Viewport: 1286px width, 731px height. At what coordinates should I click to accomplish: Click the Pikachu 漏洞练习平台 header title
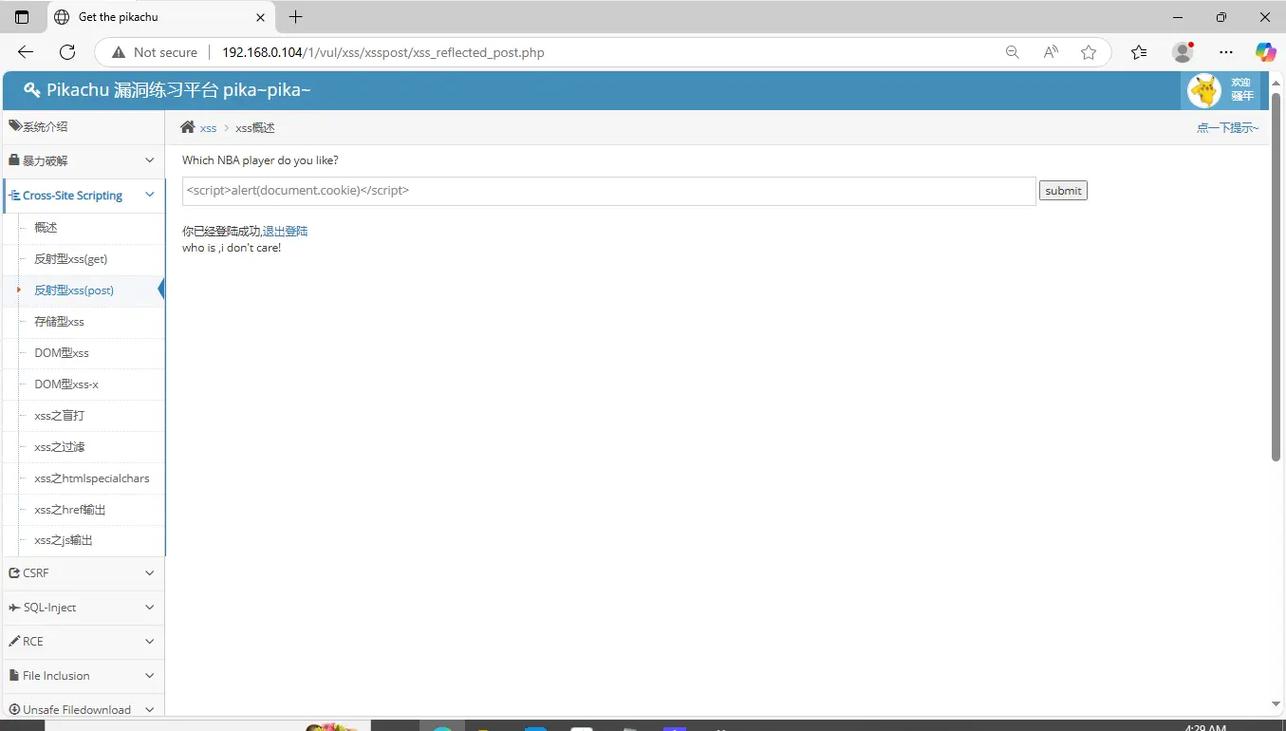tap(179, 90)
